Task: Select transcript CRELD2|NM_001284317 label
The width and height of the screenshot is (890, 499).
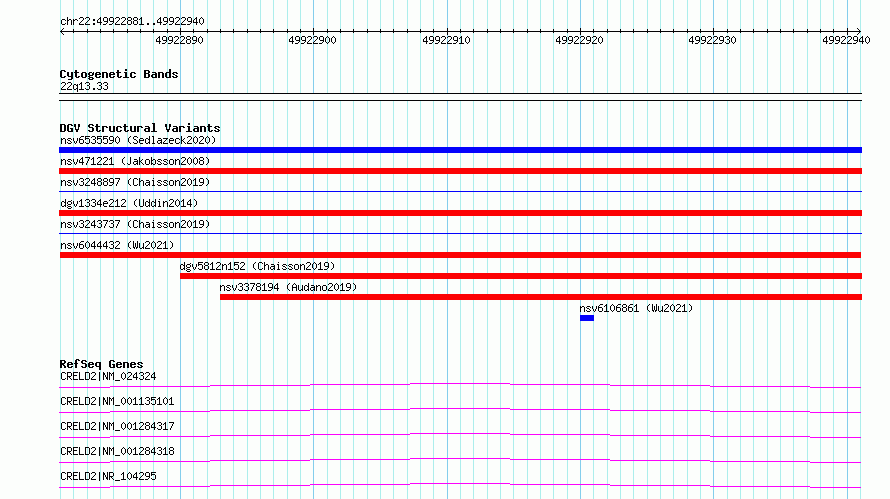Action: tap(117, 426)
